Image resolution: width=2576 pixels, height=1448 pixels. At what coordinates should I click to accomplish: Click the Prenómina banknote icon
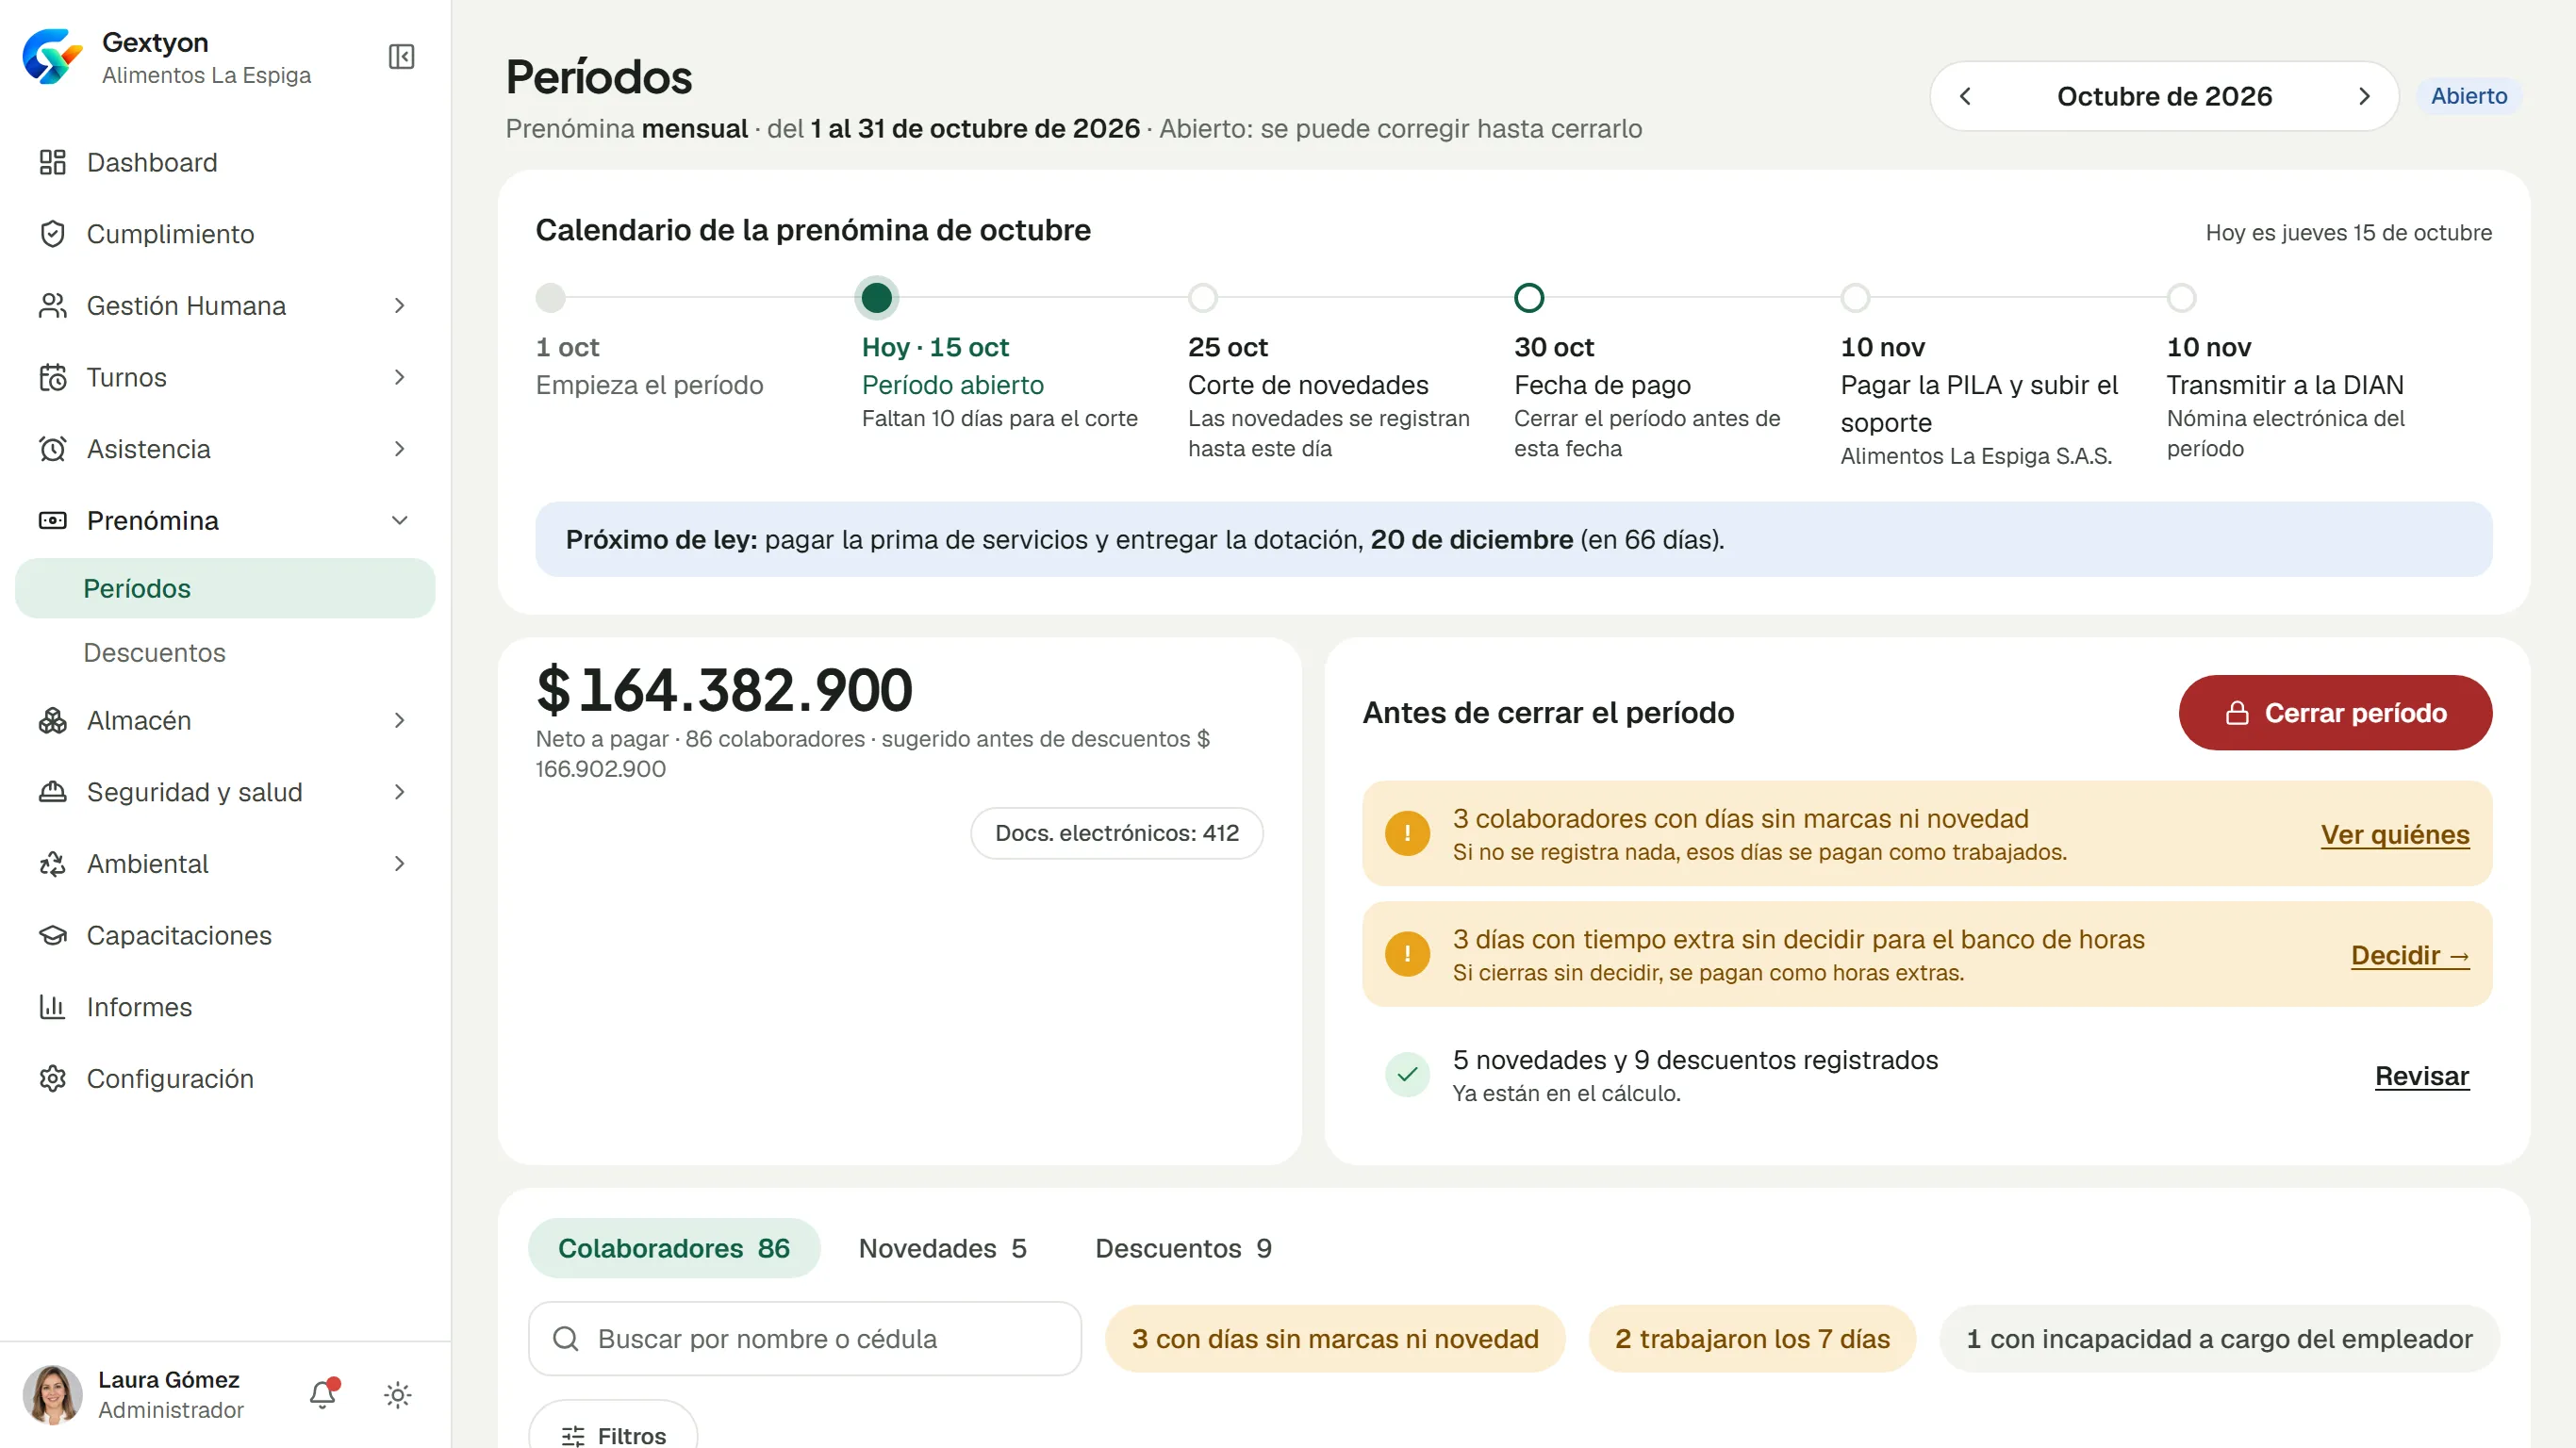click(x=53, y=520)
